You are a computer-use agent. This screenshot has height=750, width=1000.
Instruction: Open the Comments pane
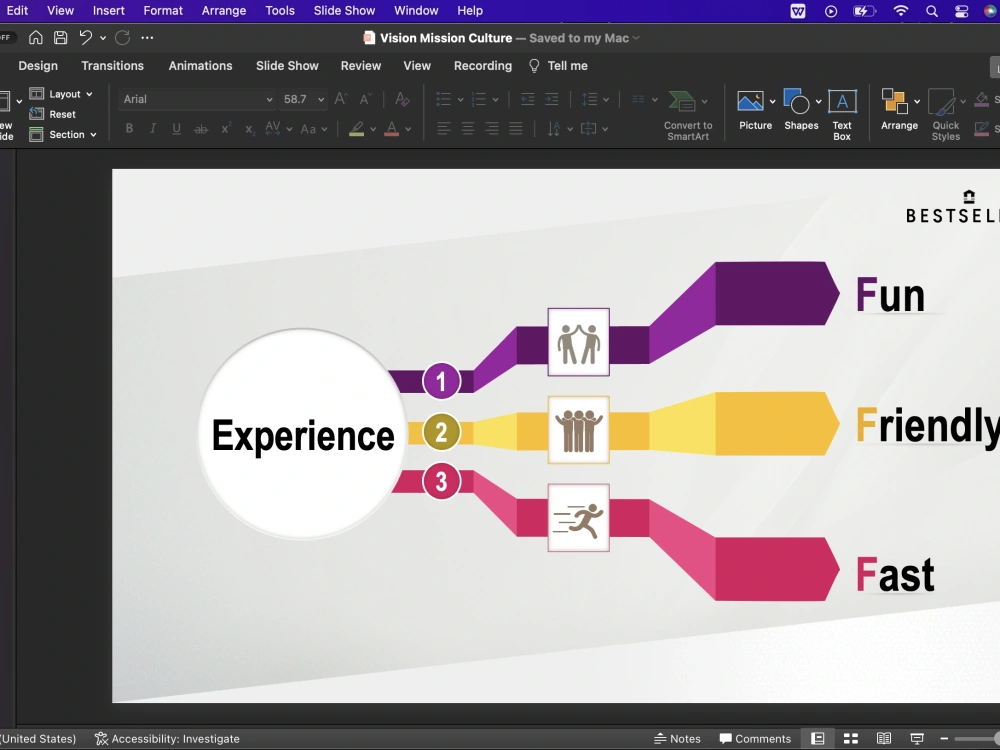tap(756, 738)
